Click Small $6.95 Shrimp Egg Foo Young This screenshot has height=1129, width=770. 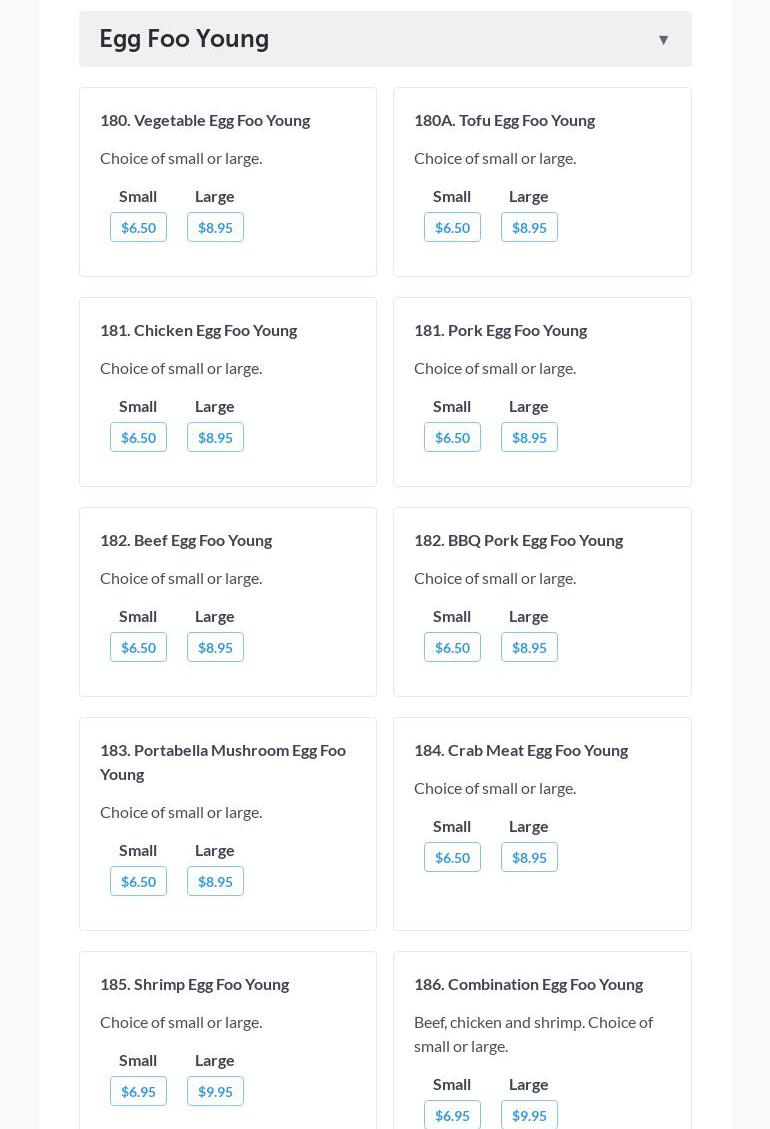coord(138,1091)
